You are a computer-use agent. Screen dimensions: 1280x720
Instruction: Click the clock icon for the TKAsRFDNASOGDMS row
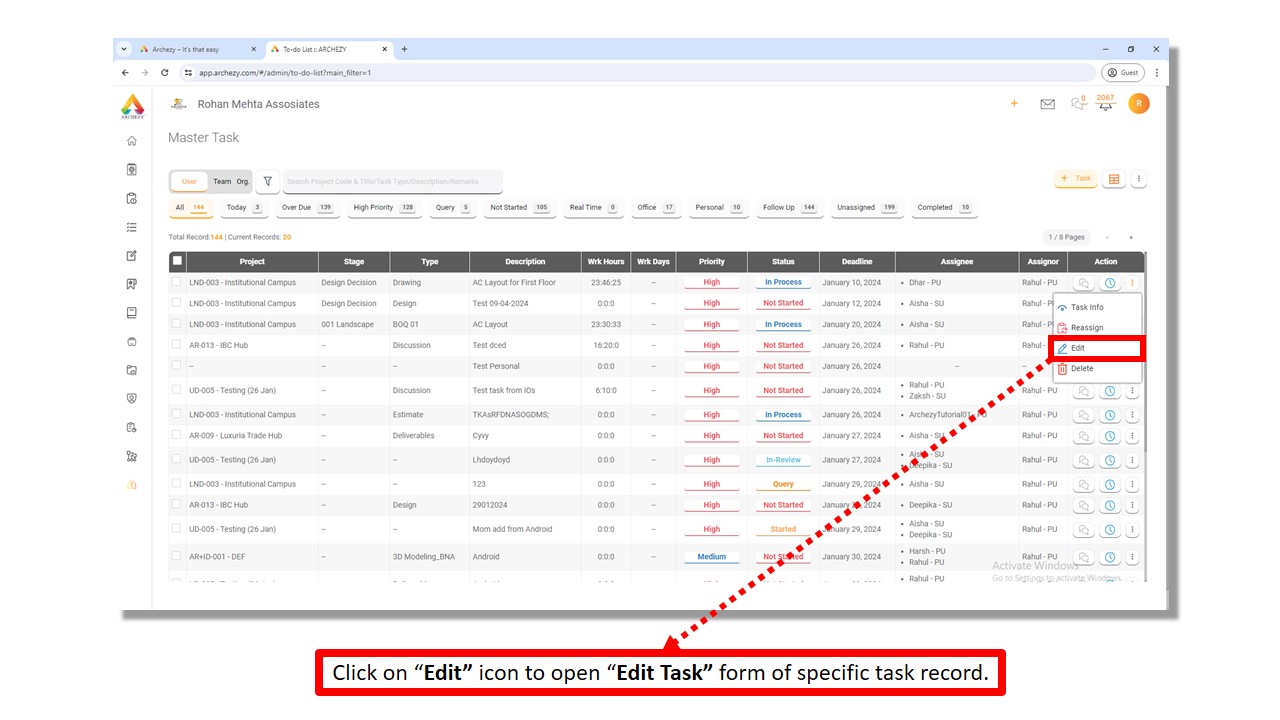(x=1110, y=415)
